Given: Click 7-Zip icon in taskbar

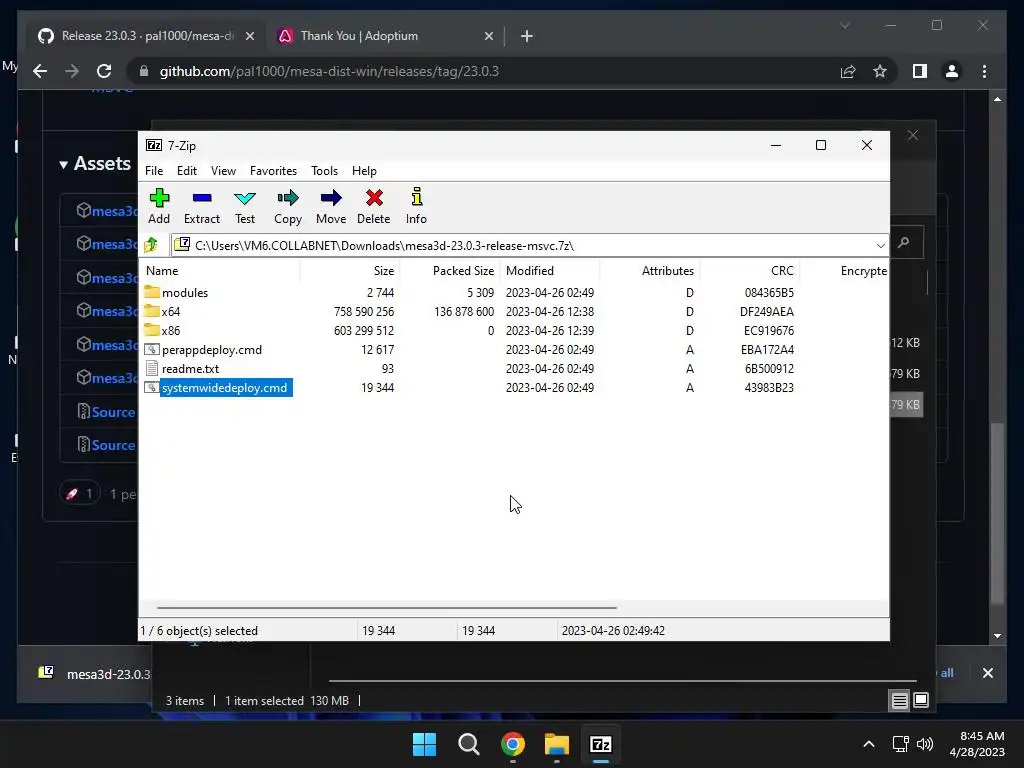Looking at the screenshot, I should [x=600, y=744].
